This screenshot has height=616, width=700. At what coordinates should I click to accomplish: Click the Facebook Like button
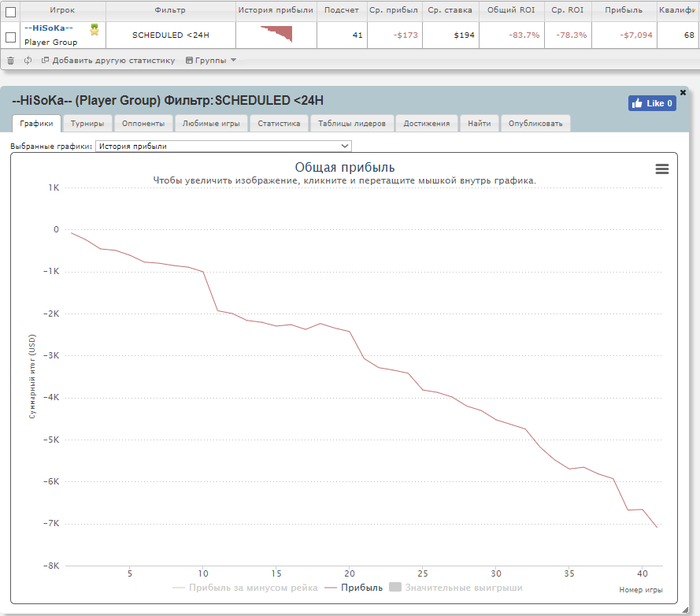[x=652, y=103]
